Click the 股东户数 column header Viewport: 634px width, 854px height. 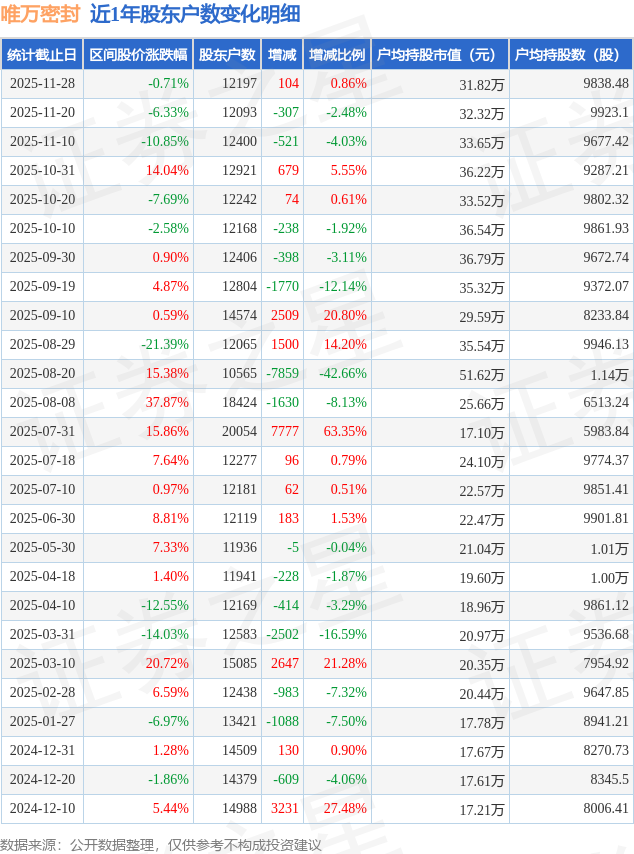pyautogui.click(x=227, y=55)
